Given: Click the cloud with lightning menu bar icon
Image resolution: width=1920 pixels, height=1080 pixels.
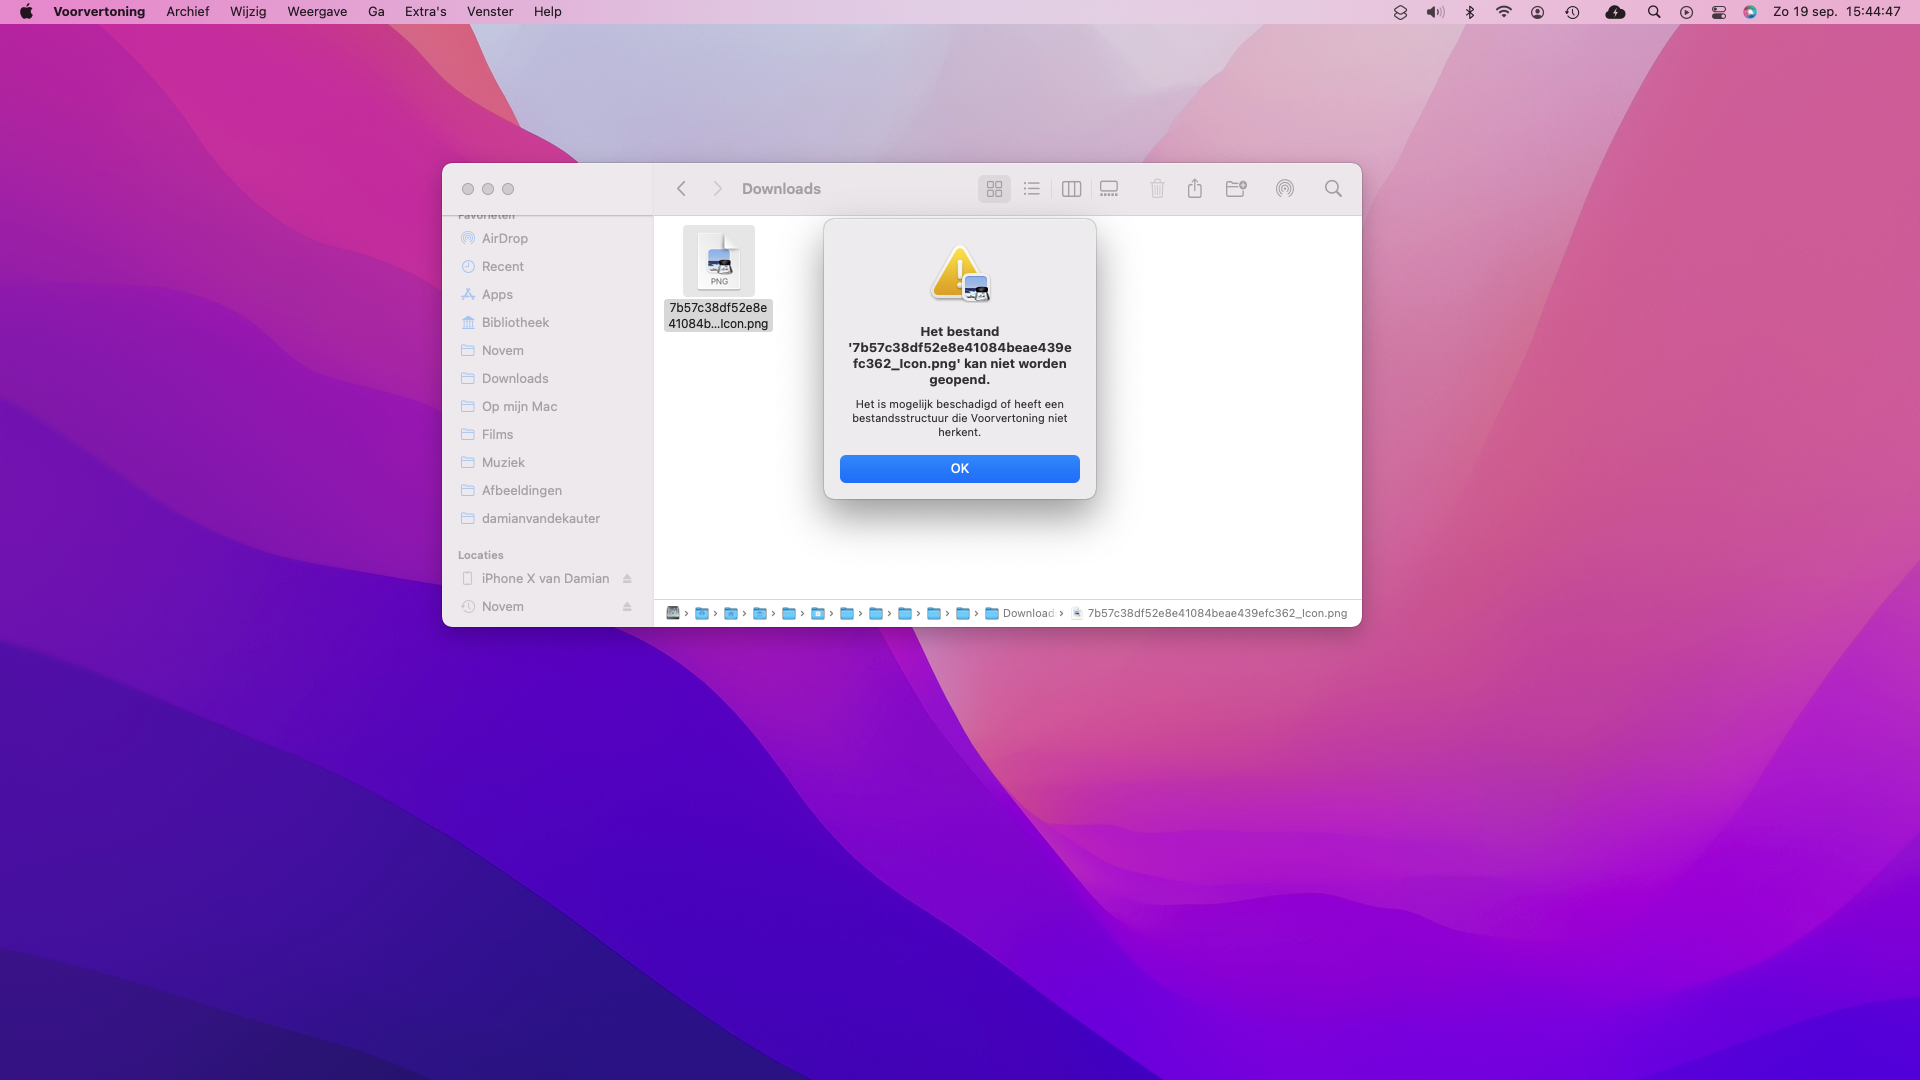Looking at the screenshot, I should (x=1615, y=12).
